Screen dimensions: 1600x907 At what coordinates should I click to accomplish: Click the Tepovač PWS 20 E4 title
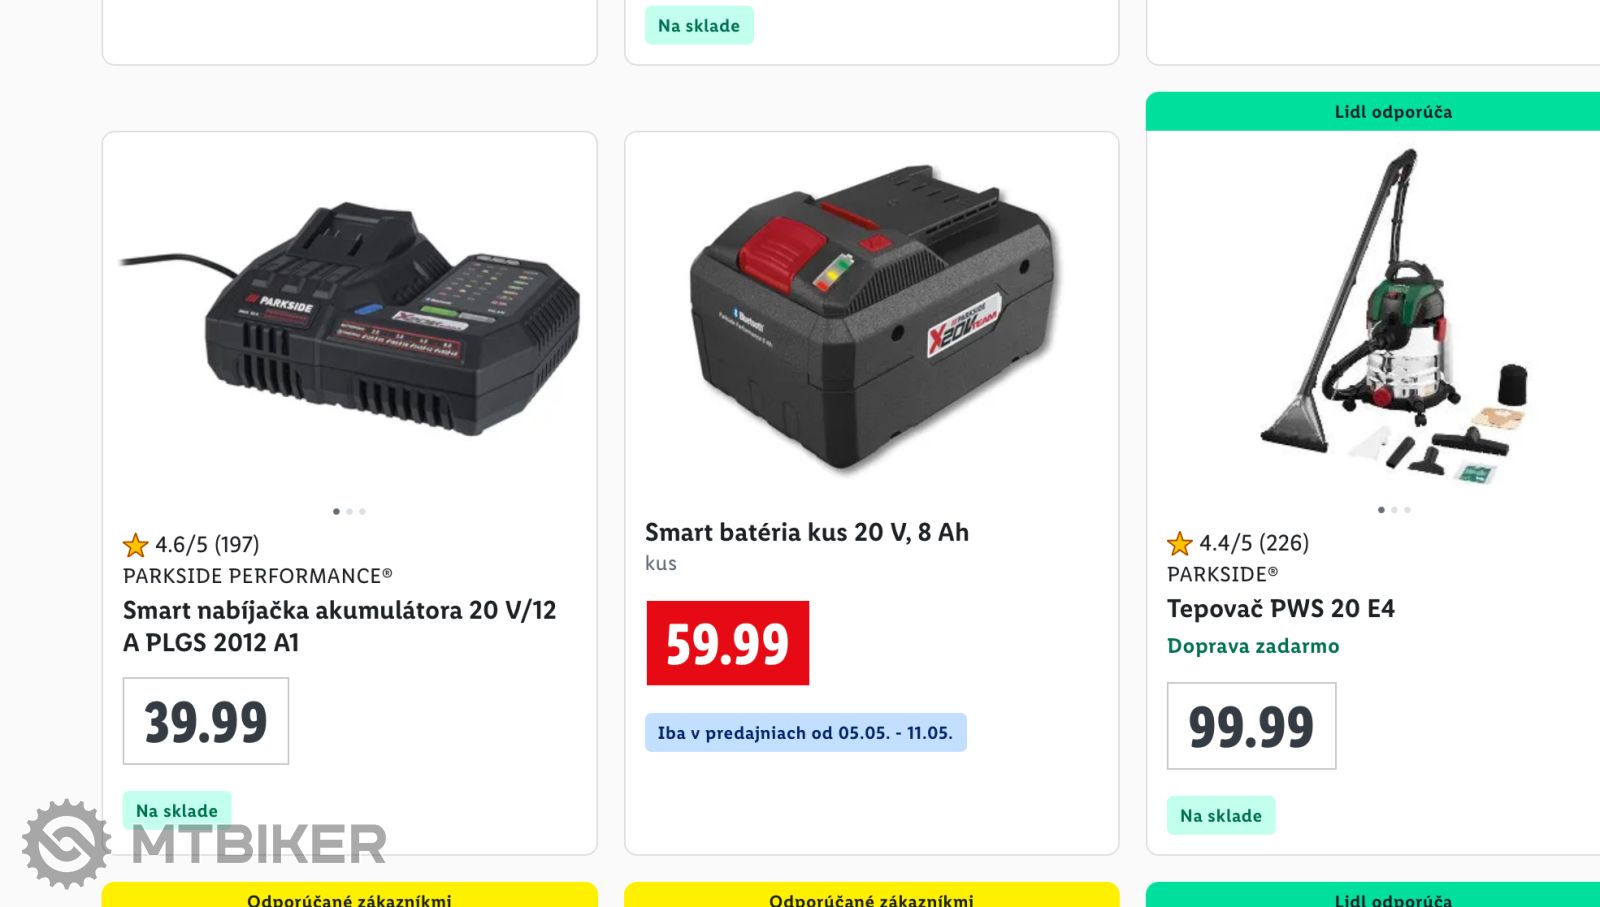(1281, 609)
